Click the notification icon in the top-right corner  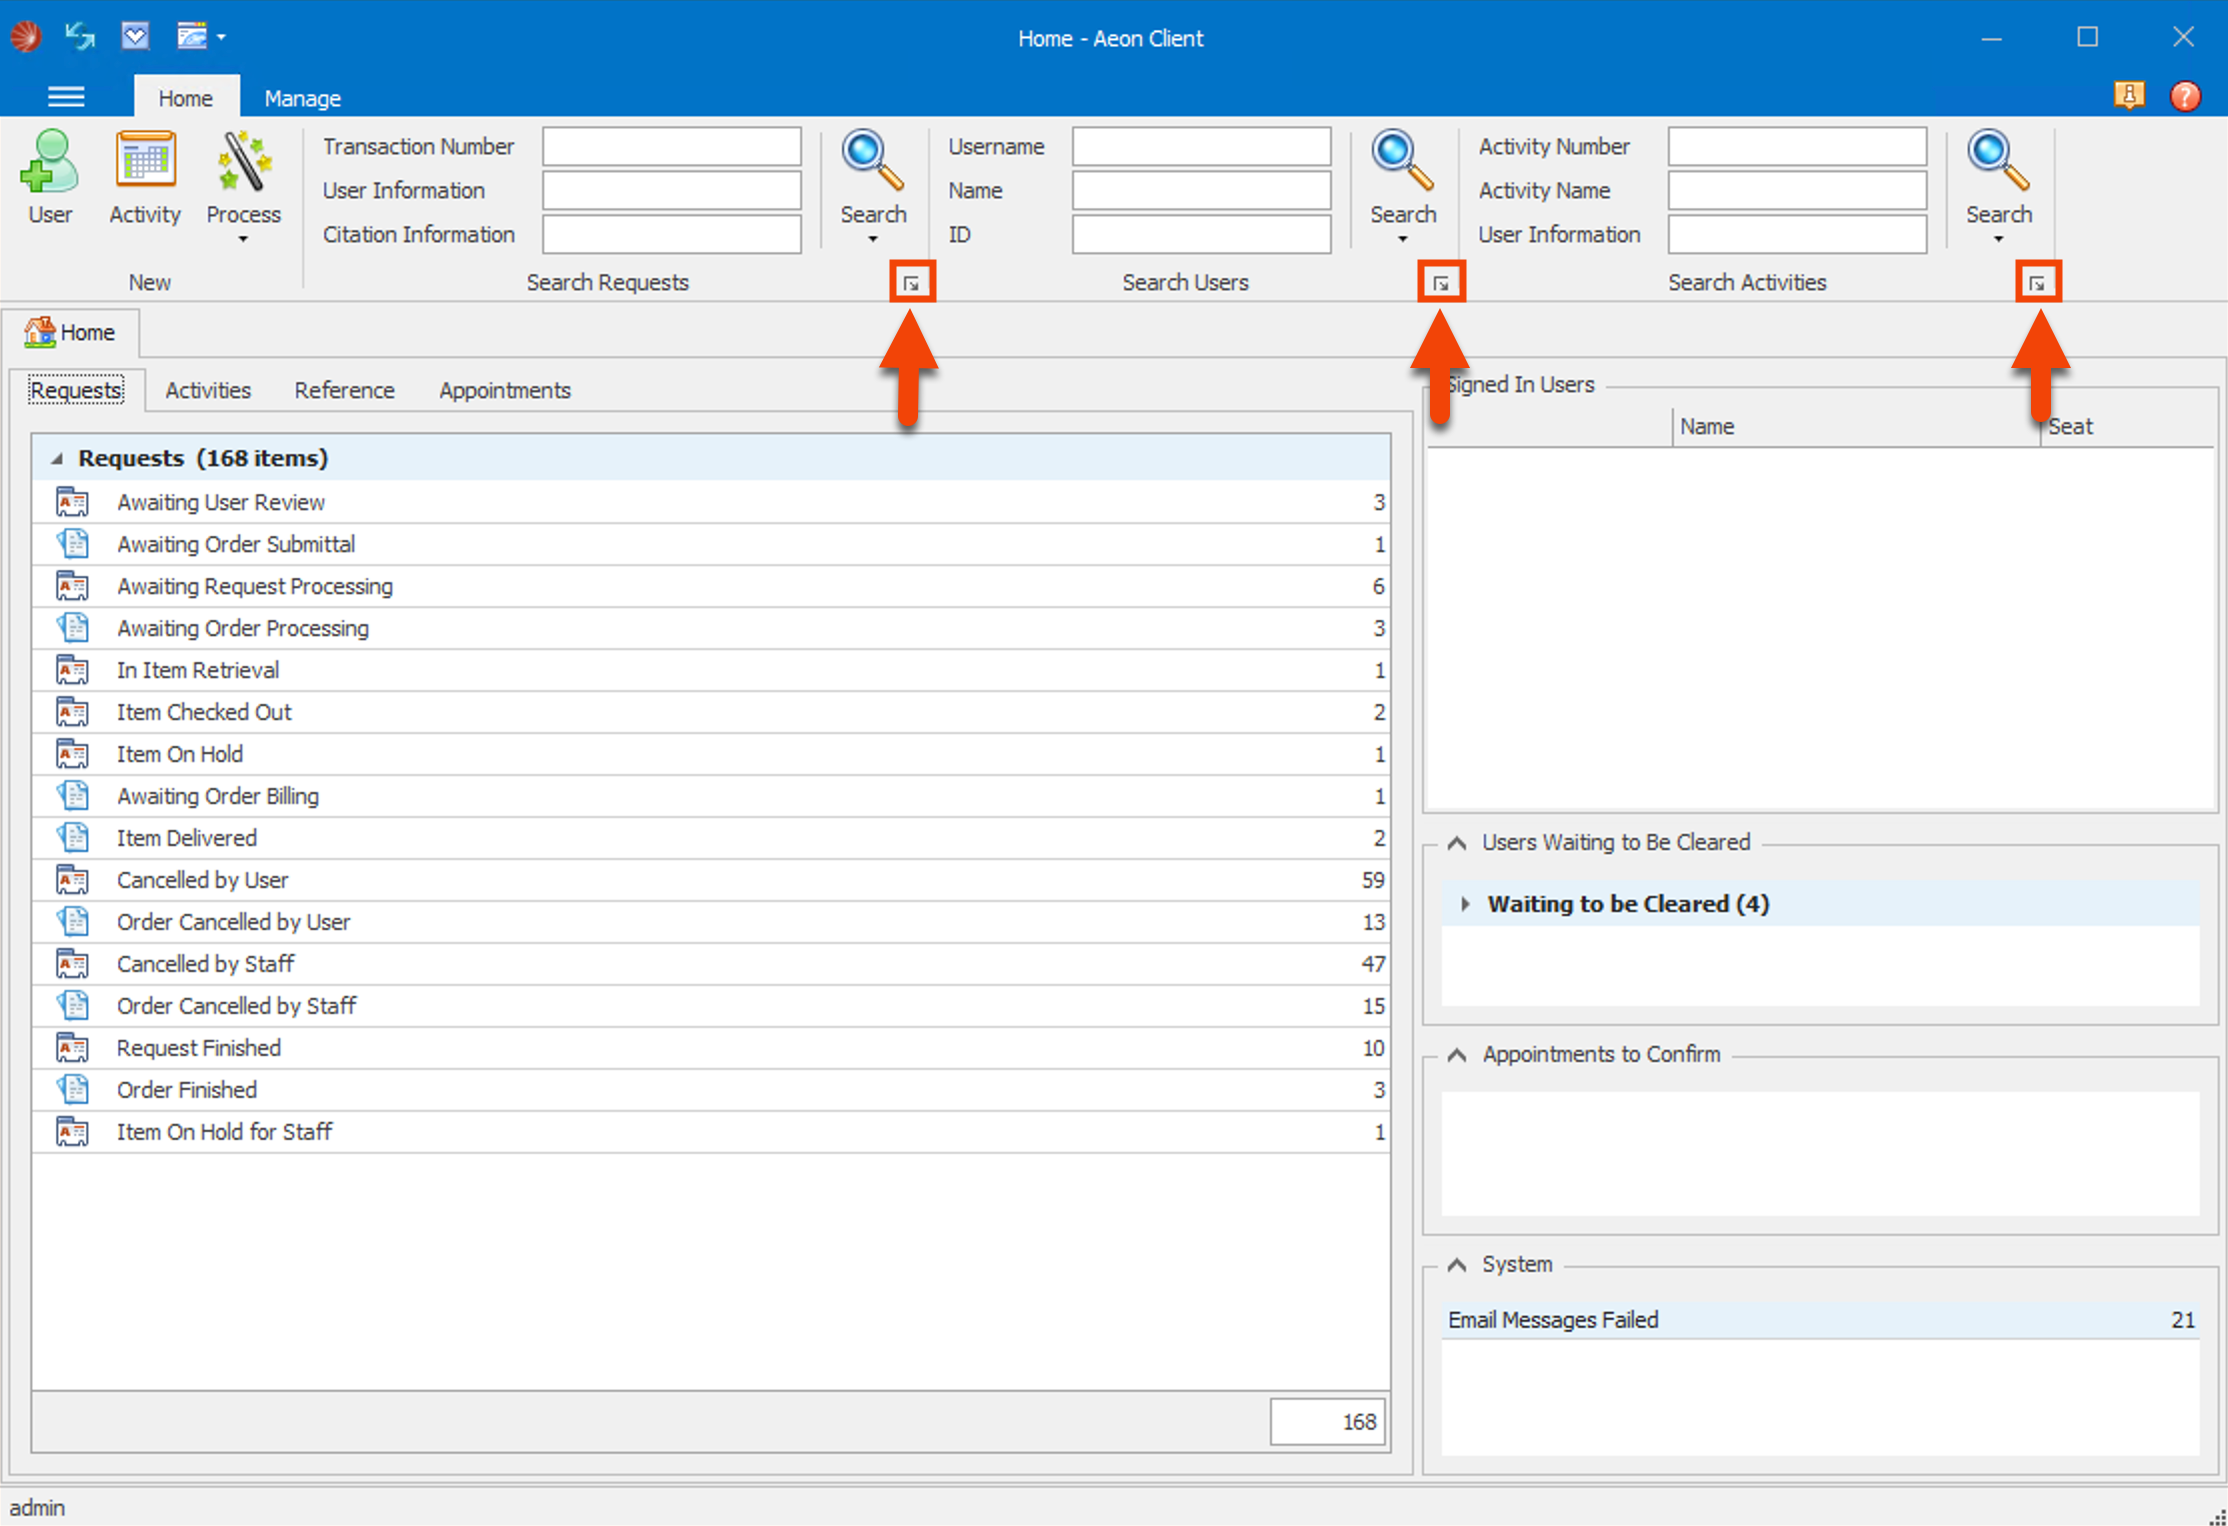(2129, 95)
